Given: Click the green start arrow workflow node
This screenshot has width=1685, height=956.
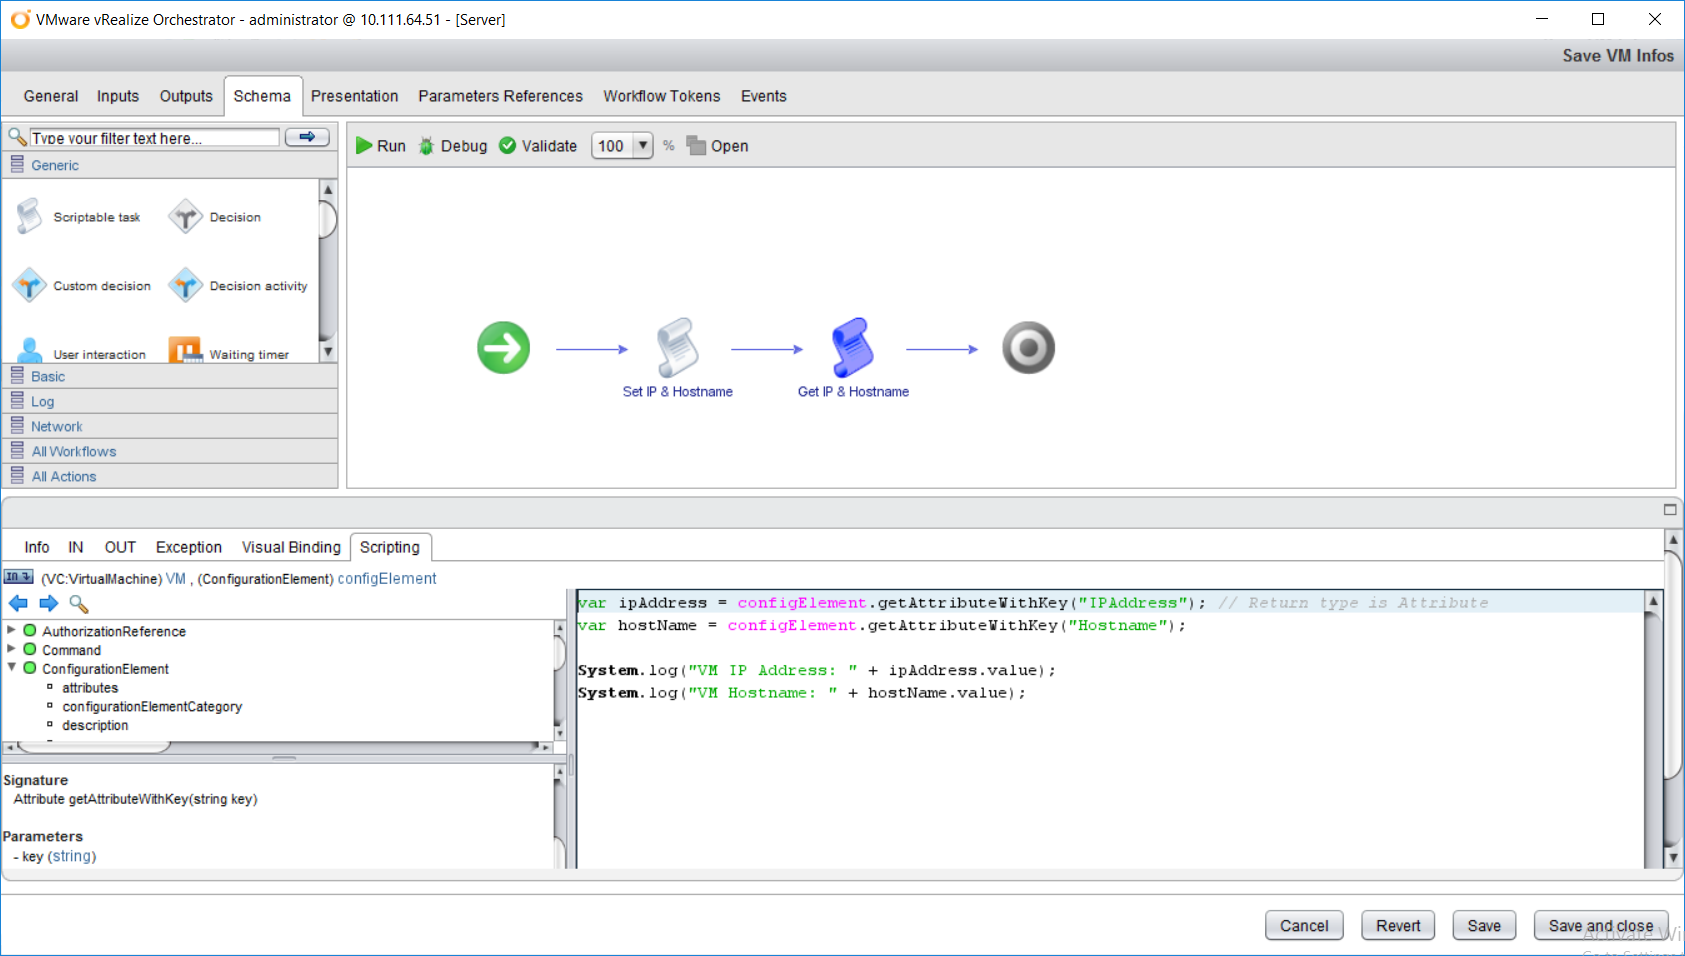Looking at the screenshot, I should (503, 348).
